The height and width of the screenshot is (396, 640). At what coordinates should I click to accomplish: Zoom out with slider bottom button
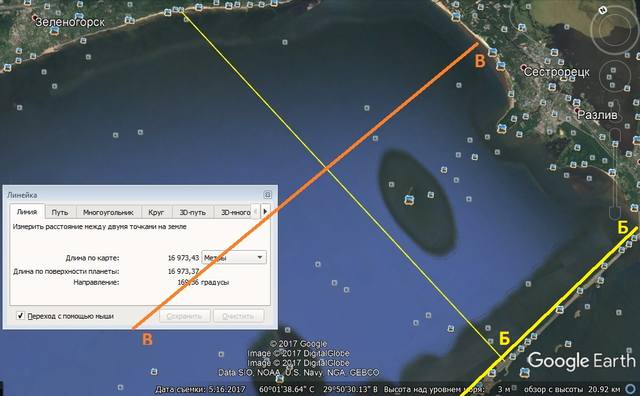[x=615, y=213]
